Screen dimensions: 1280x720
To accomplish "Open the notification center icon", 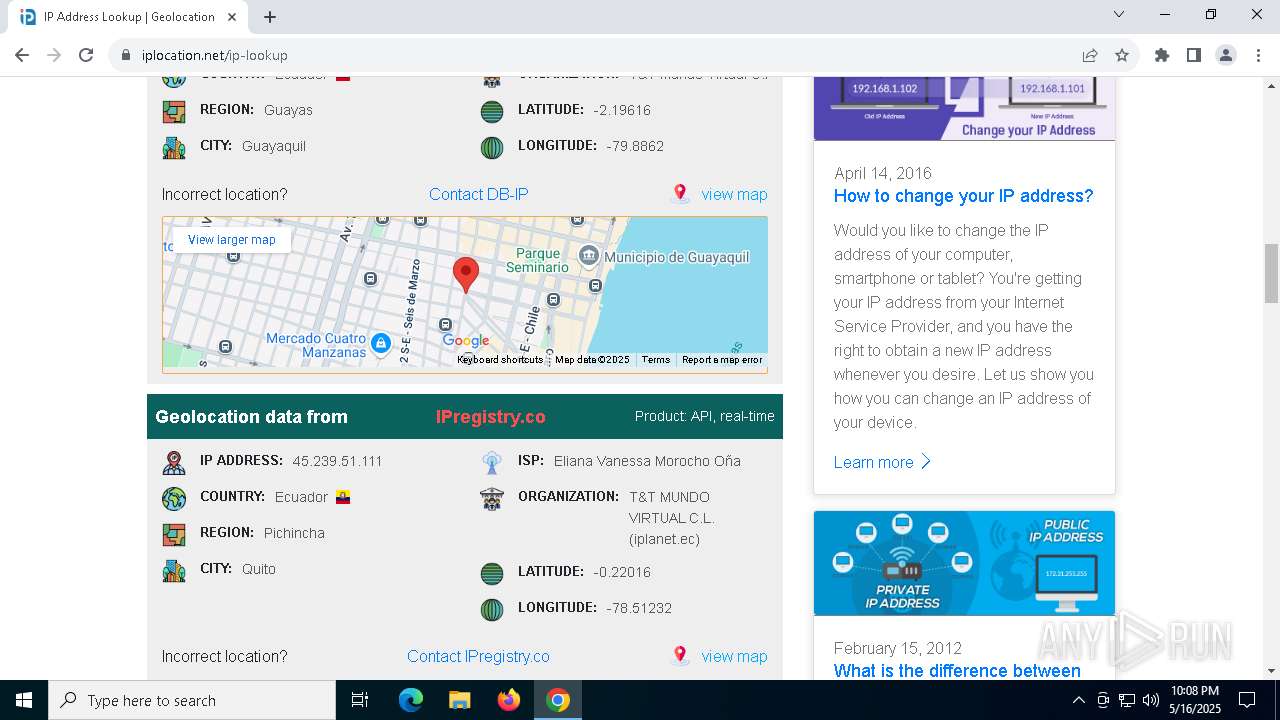I will coord(1247,700).
